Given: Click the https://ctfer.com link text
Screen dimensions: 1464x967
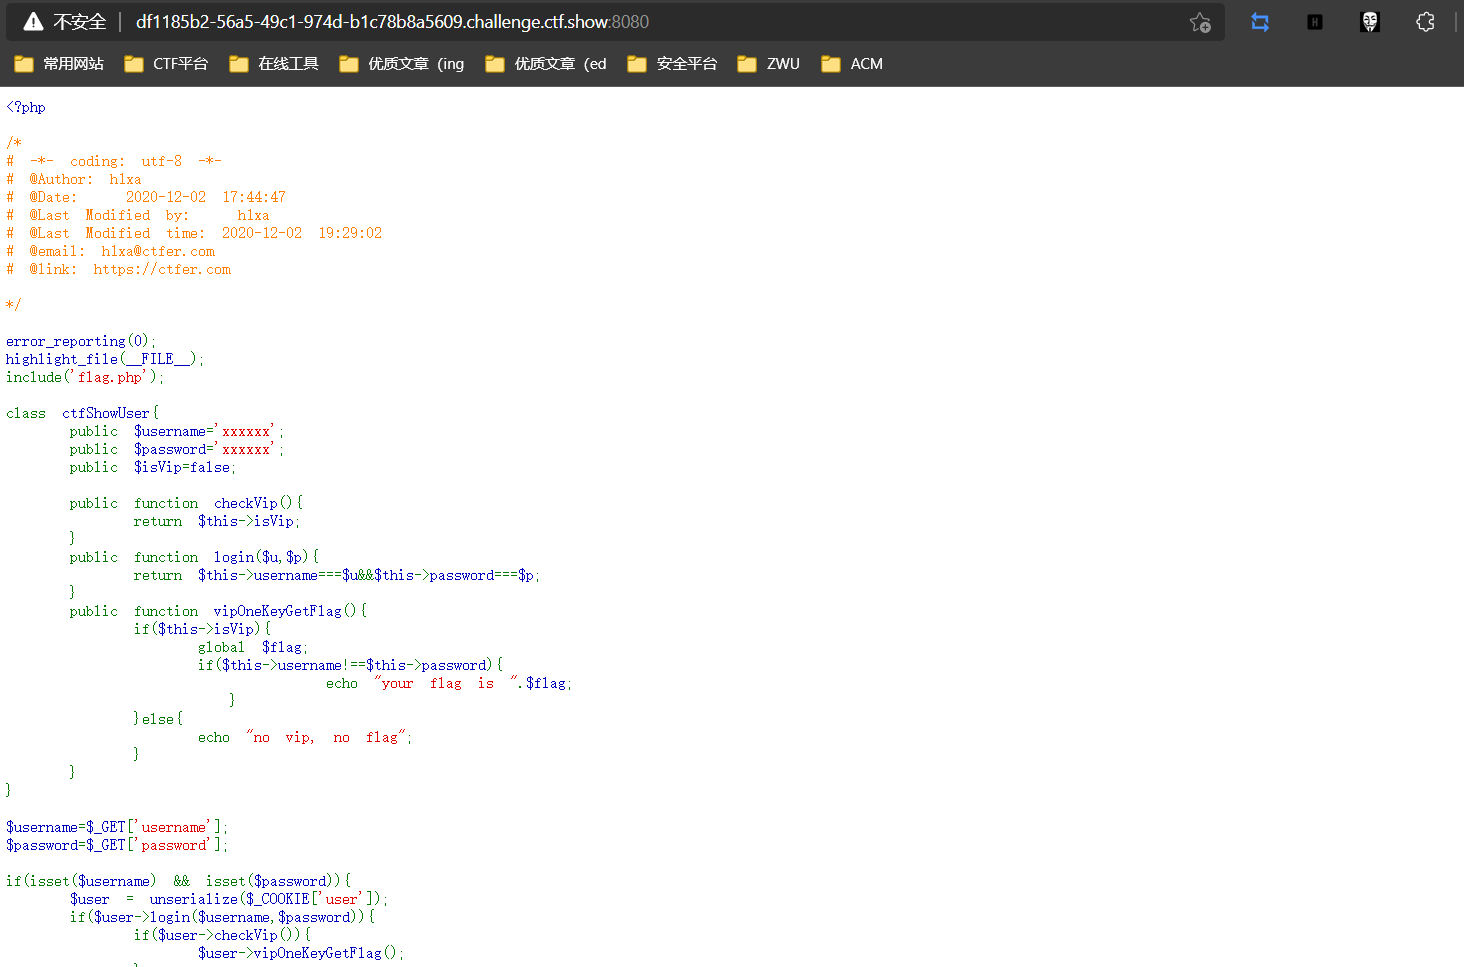Looking at the screenshot, I should [162, 269].
